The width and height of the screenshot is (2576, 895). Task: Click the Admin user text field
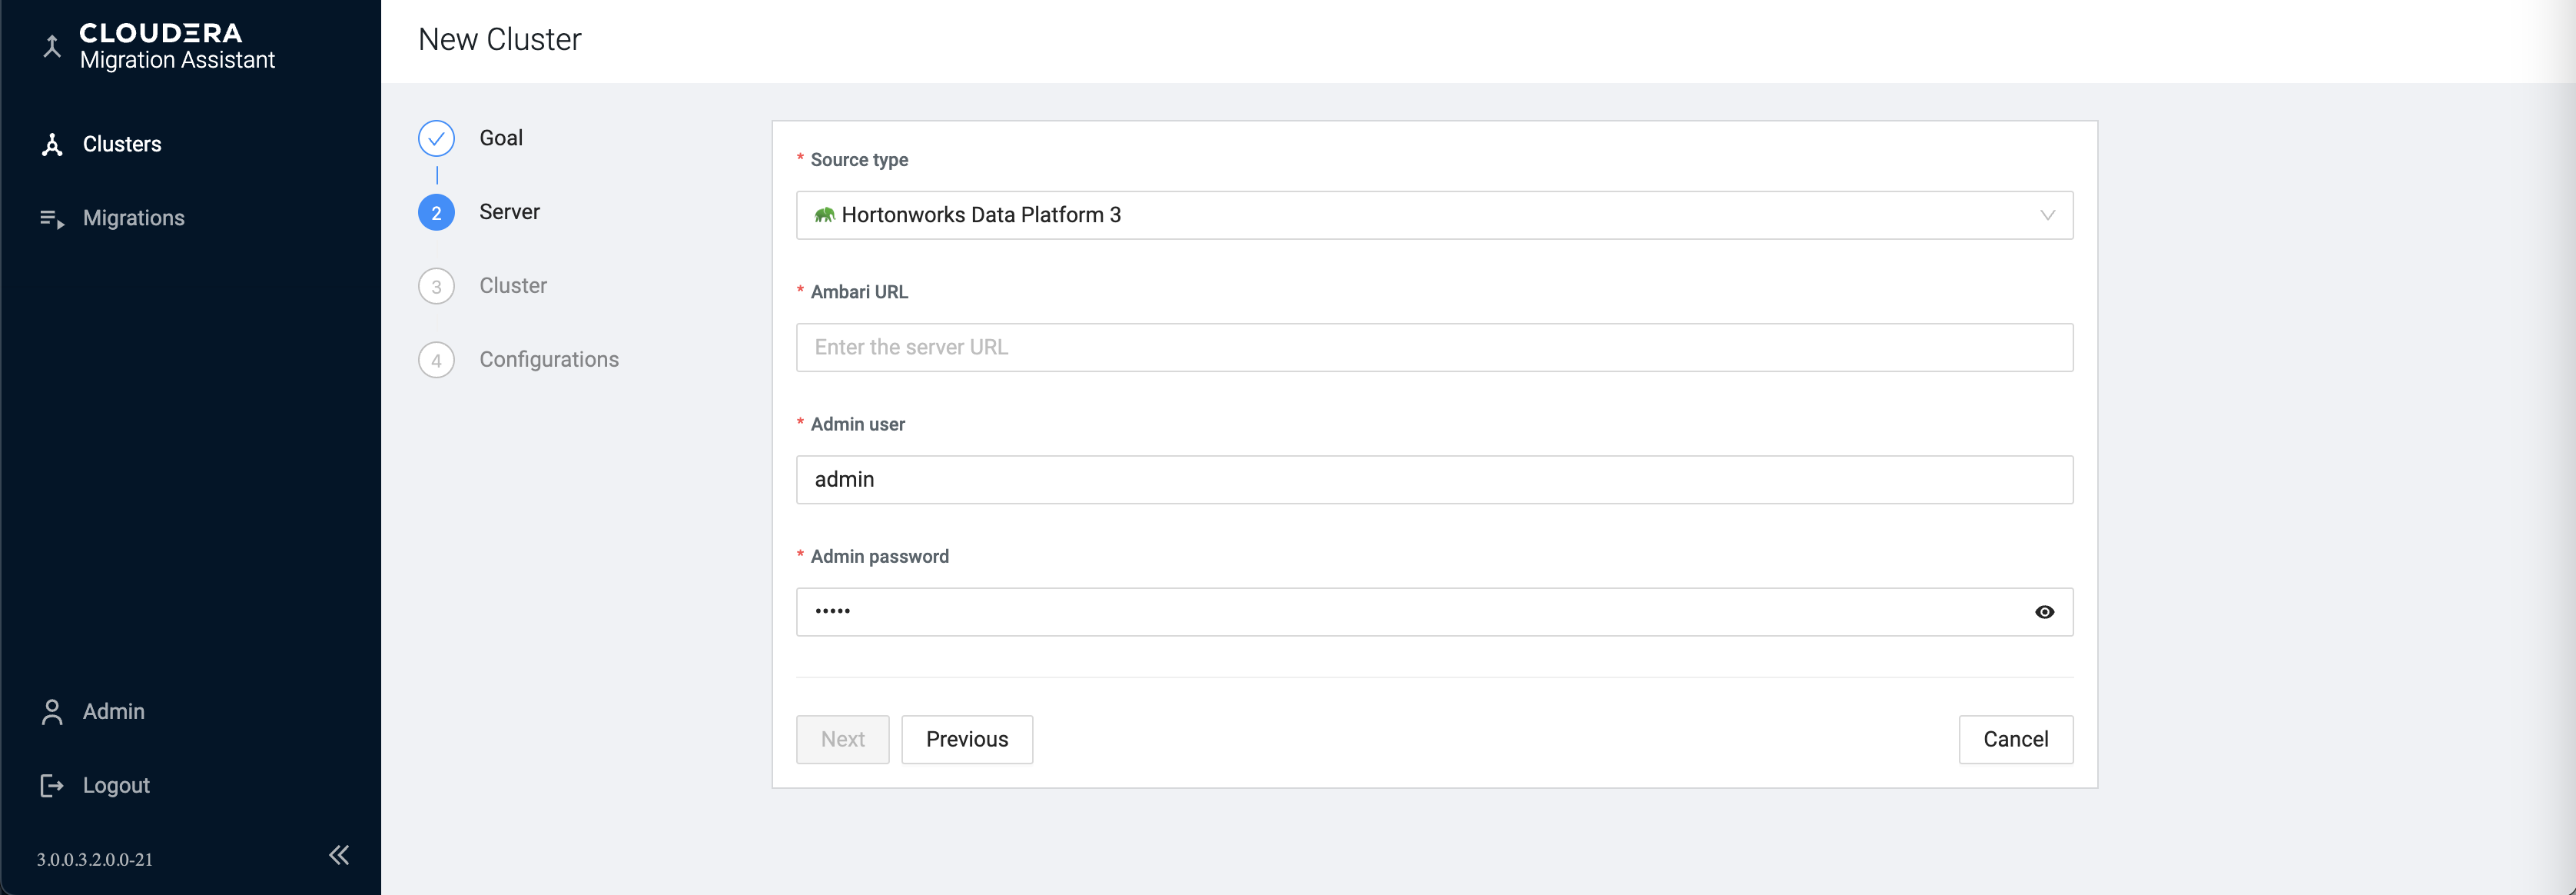coord(1433,480)
